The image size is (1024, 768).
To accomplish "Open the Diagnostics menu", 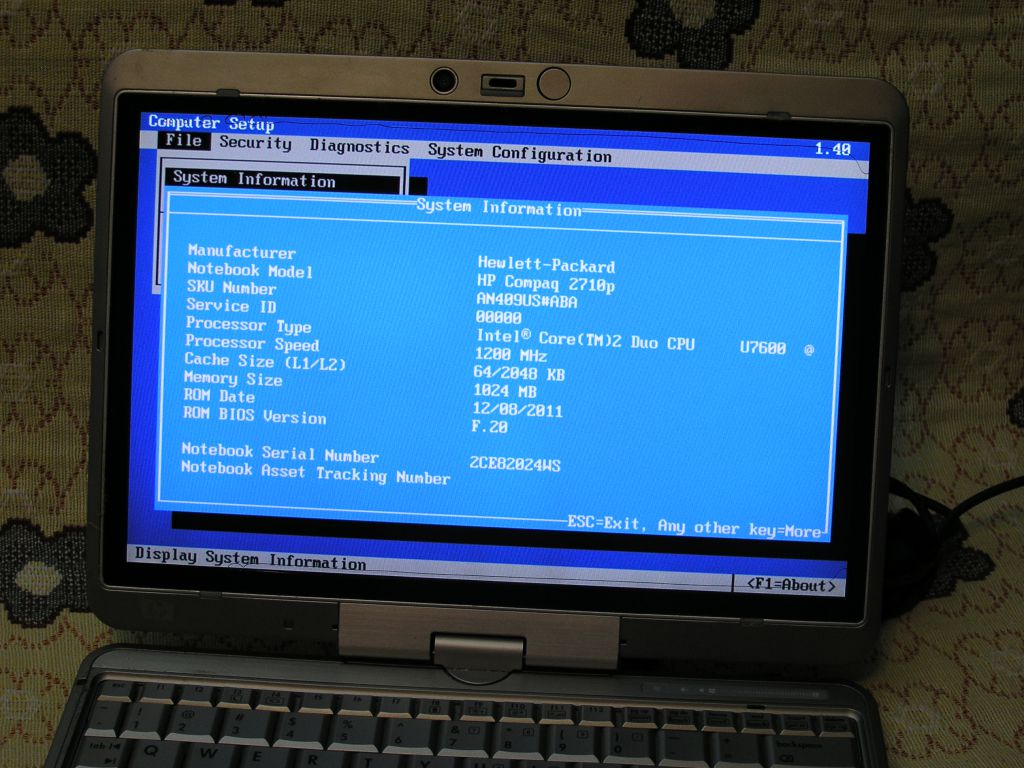I will point(359,146).
